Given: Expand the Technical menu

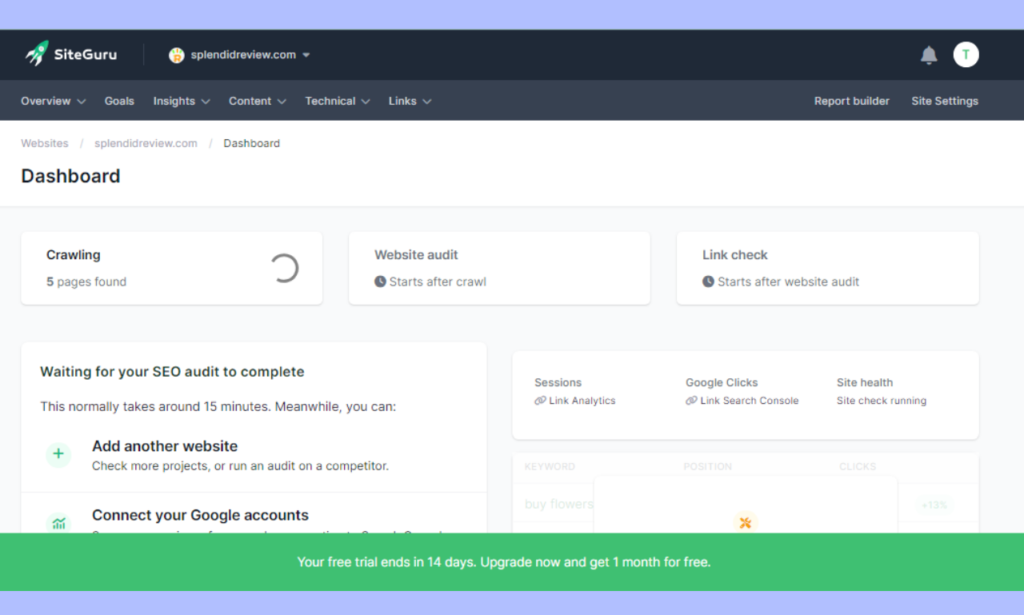Looking at the screenshot, I should click(x=337, y=101).
